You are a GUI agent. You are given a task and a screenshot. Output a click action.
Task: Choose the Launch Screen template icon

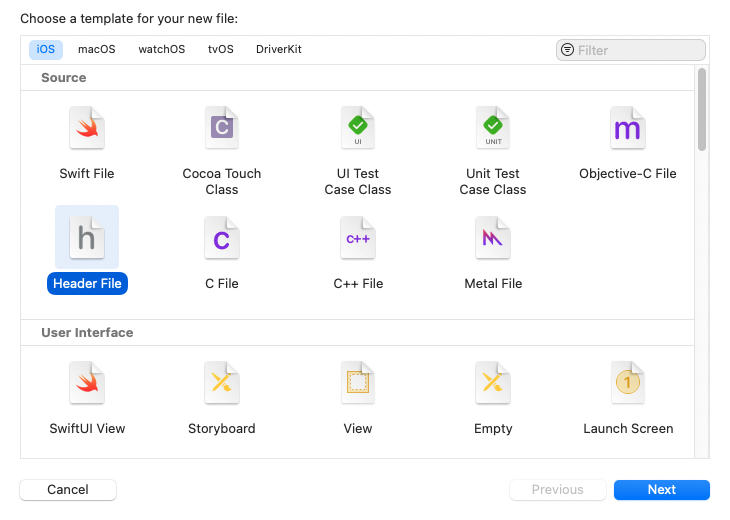[628, 383]
